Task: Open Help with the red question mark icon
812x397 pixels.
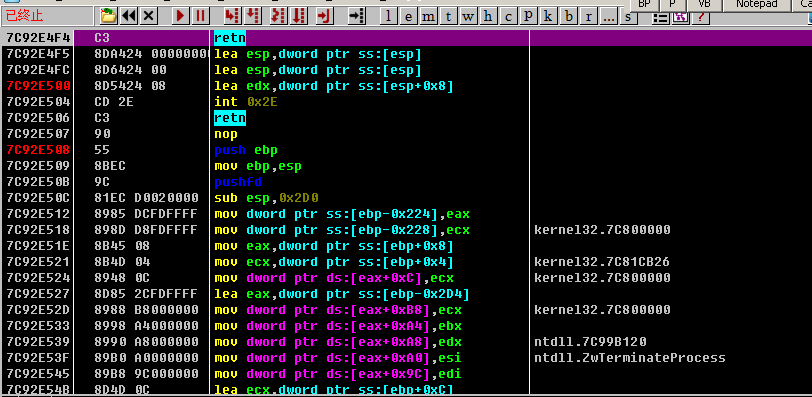Action: click(x=700, y=17)
